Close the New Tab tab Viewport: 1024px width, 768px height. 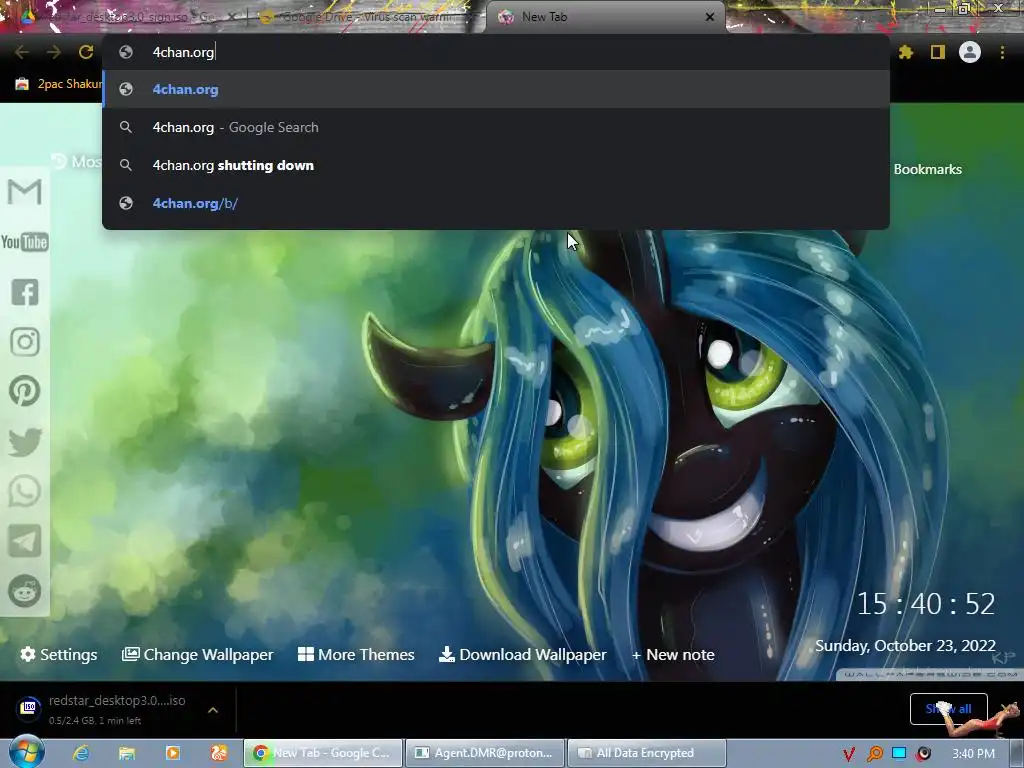coord(710,17)
